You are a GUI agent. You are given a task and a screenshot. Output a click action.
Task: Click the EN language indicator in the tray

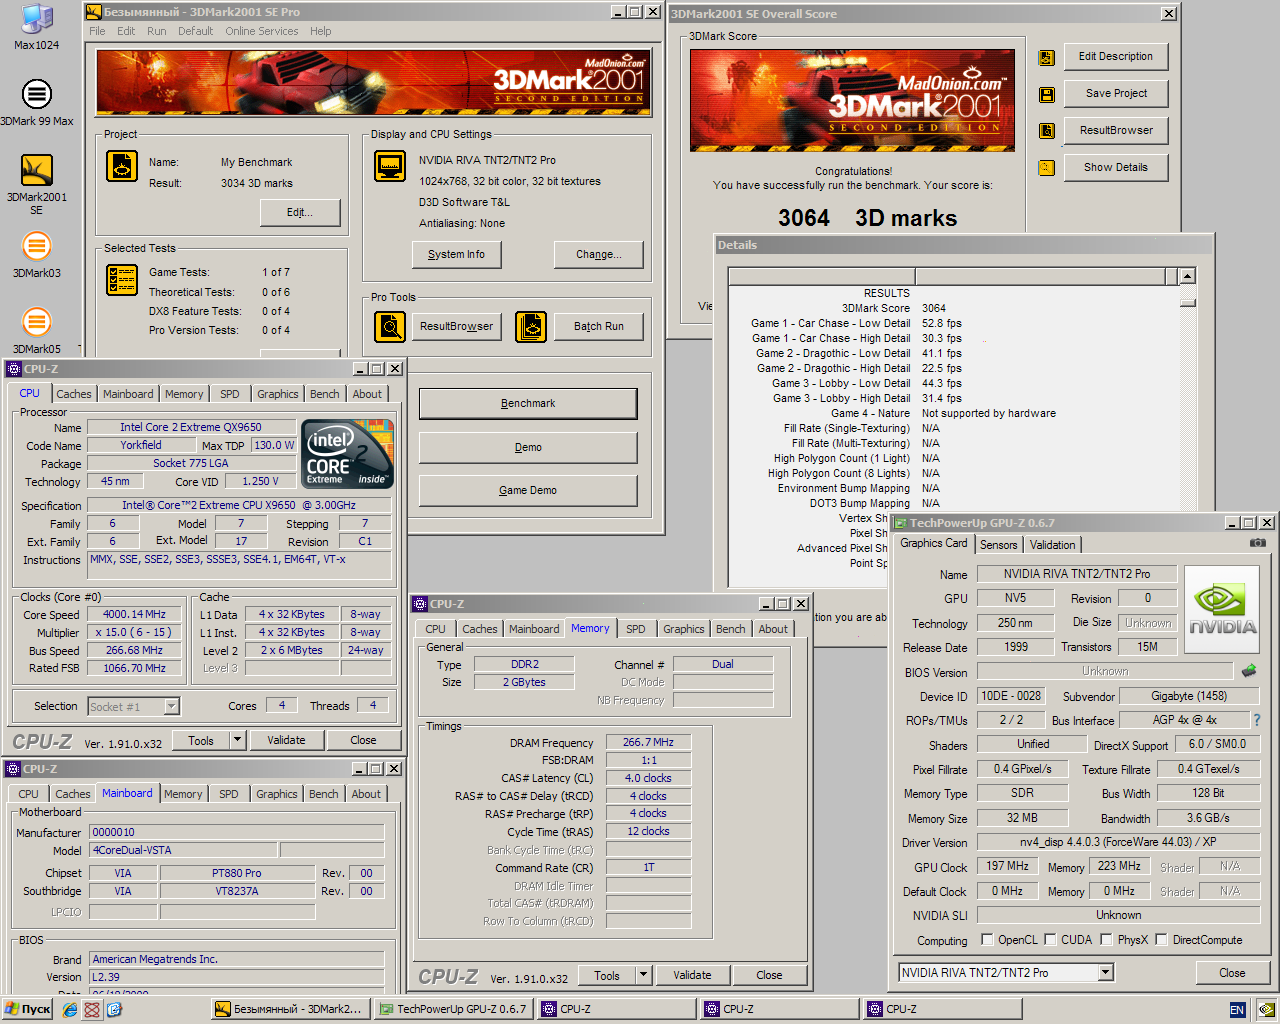[x=1237, y=1010]
